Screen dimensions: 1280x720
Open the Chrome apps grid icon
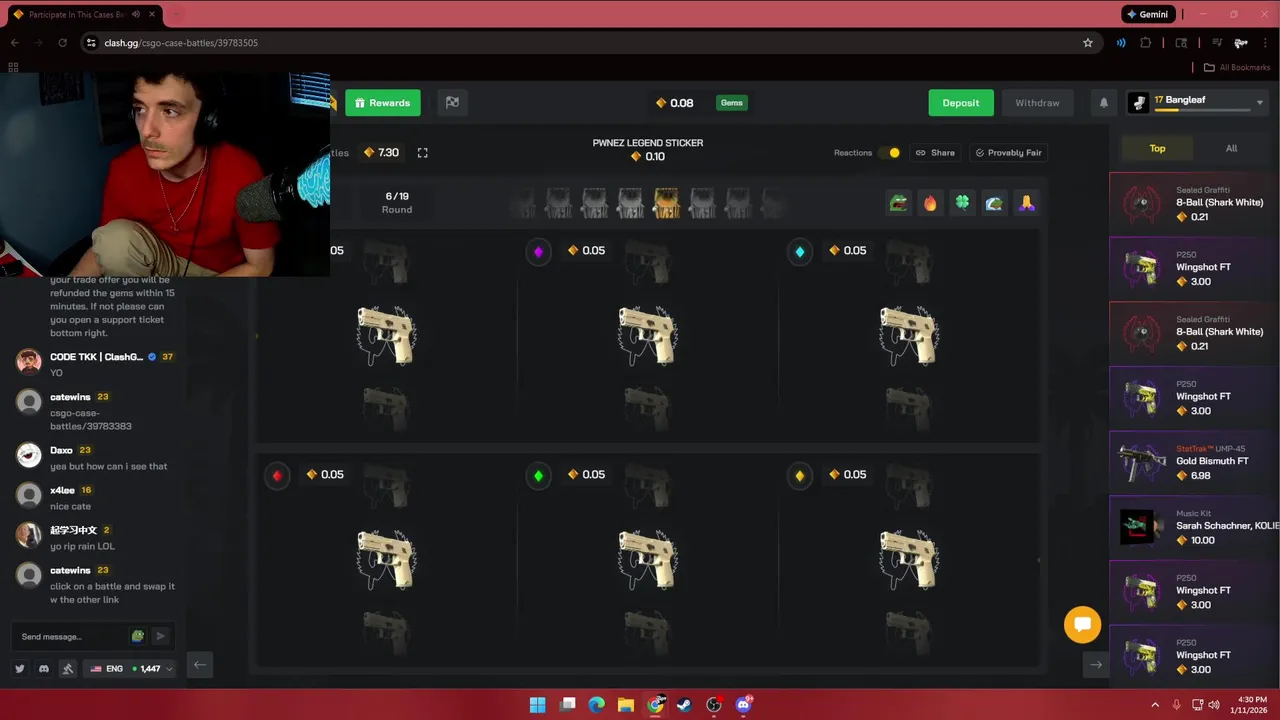click(13, 67)
